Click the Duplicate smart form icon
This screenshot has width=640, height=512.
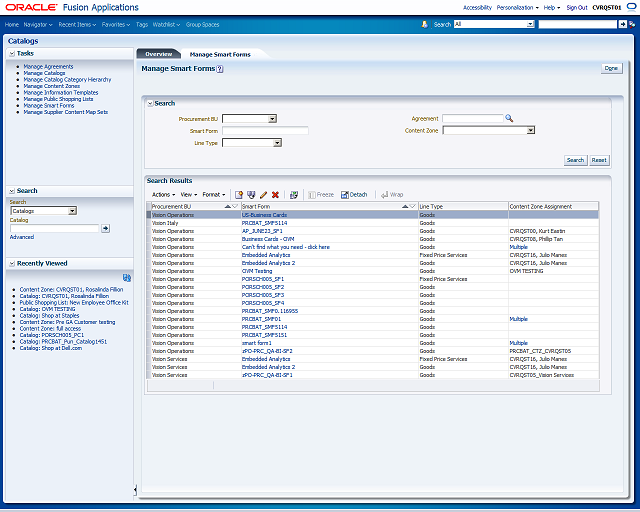[251, 195]
